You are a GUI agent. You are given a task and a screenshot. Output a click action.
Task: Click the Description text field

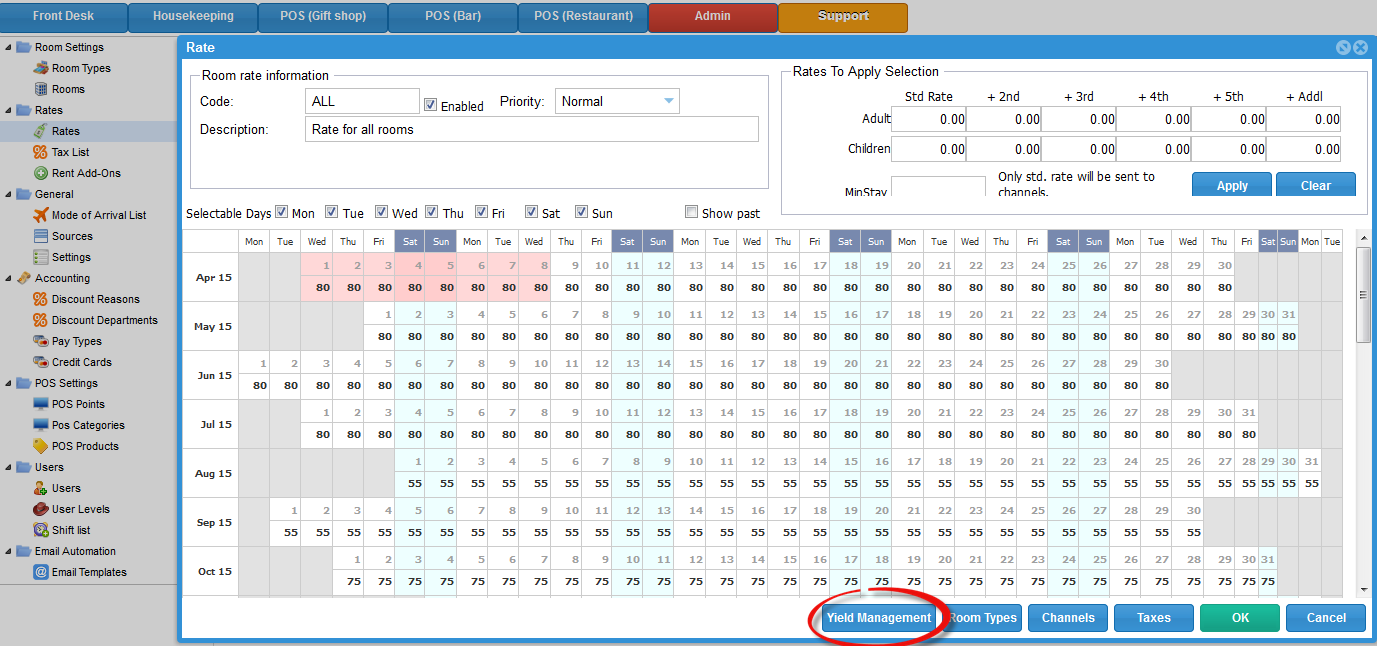(531, 129)
